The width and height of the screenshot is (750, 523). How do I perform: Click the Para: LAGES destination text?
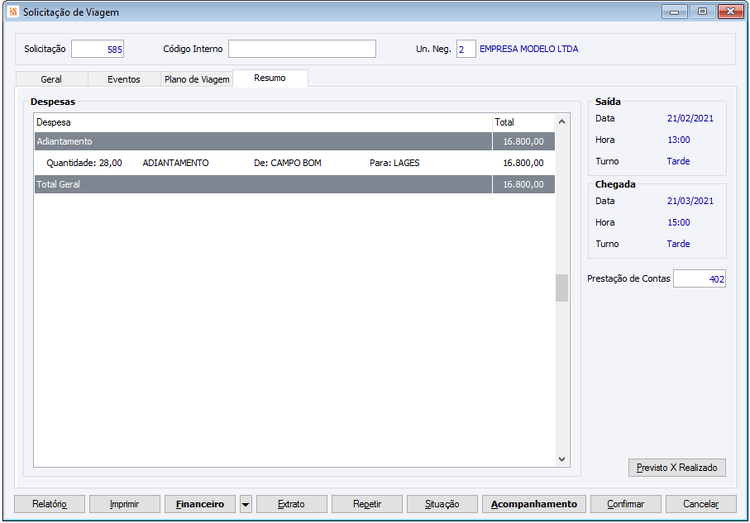[x=394, y=163]
